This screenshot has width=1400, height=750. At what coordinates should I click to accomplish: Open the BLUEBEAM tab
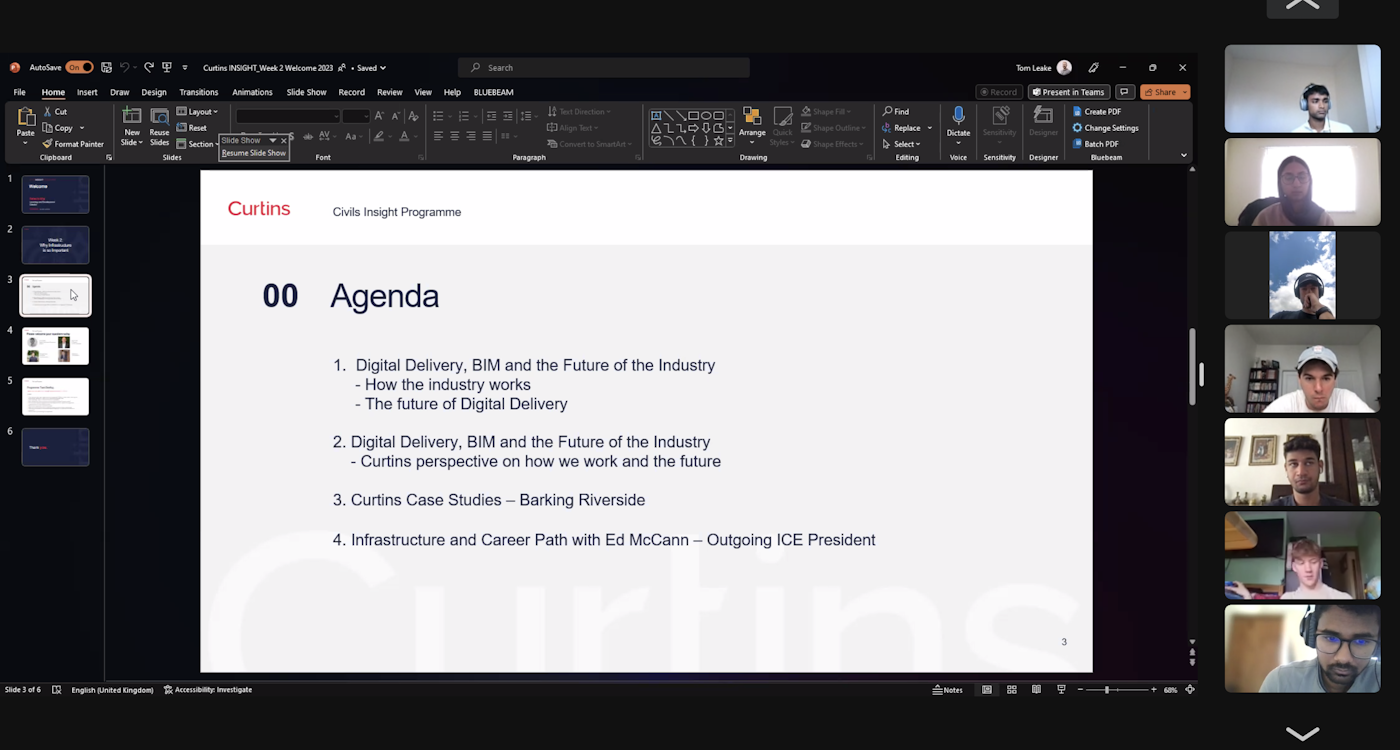pyautogui.click(x=494, y=92)
